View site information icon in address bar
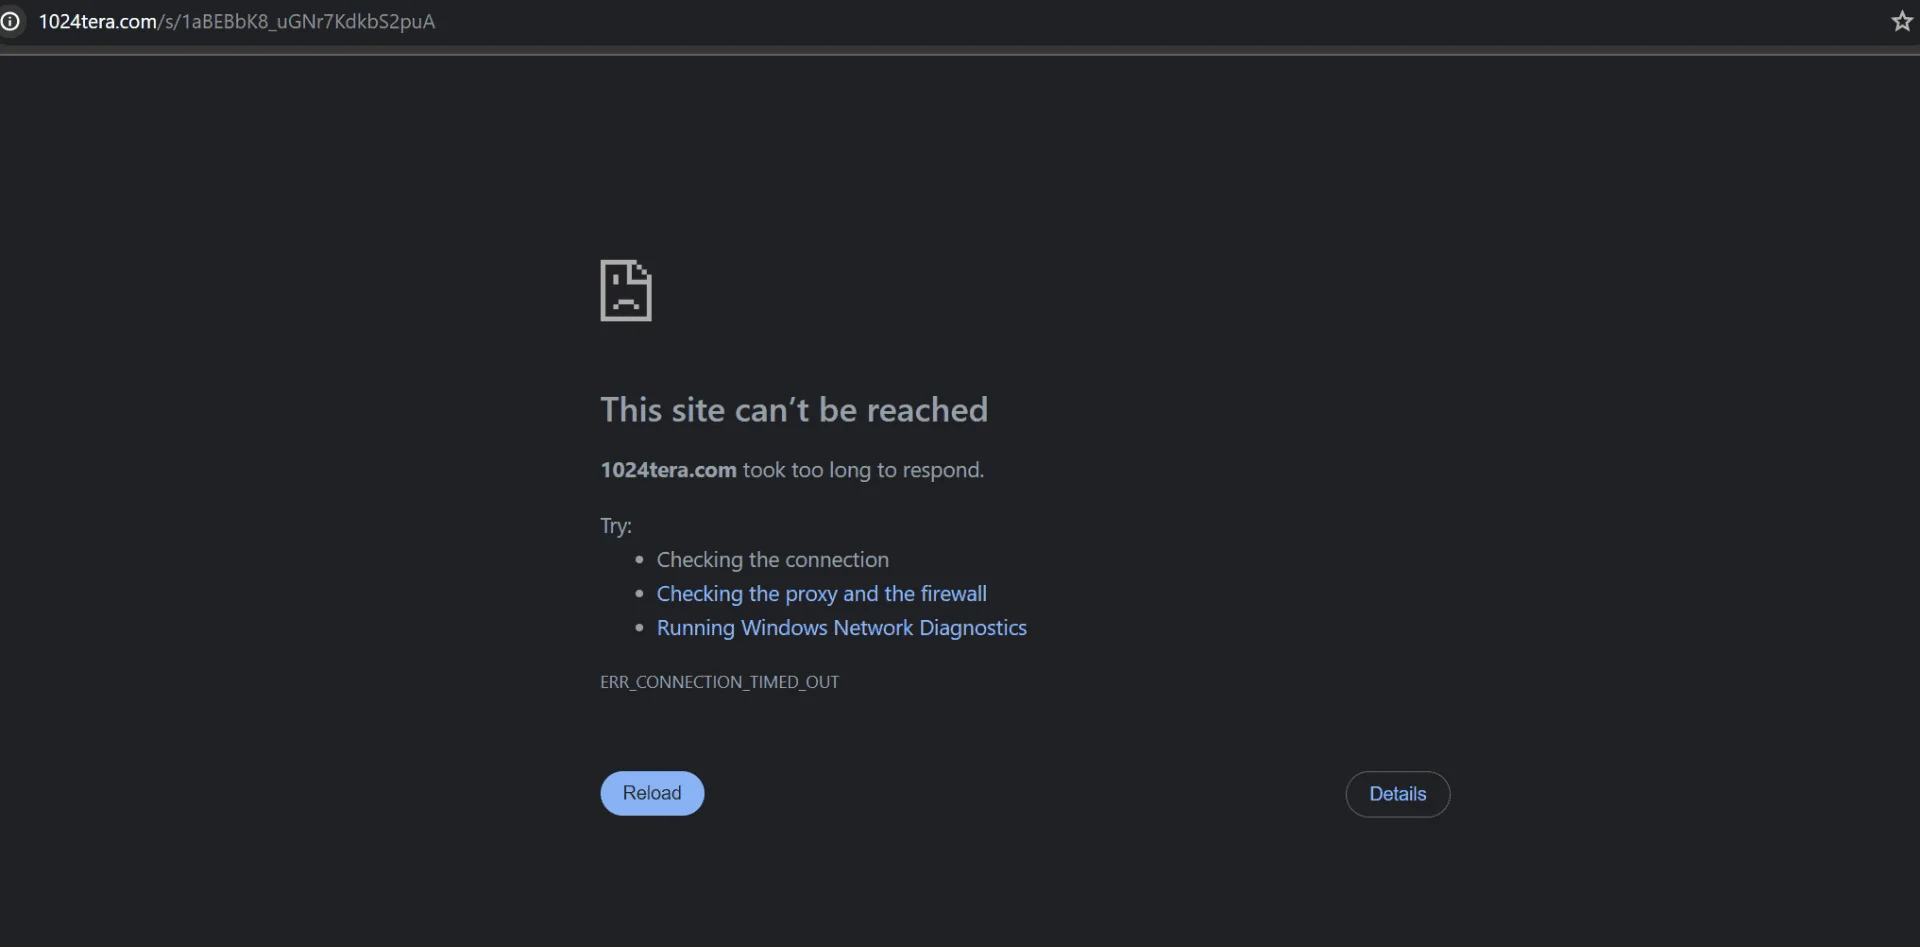This screenshot has width=1920, height=947. pos(10,21)
